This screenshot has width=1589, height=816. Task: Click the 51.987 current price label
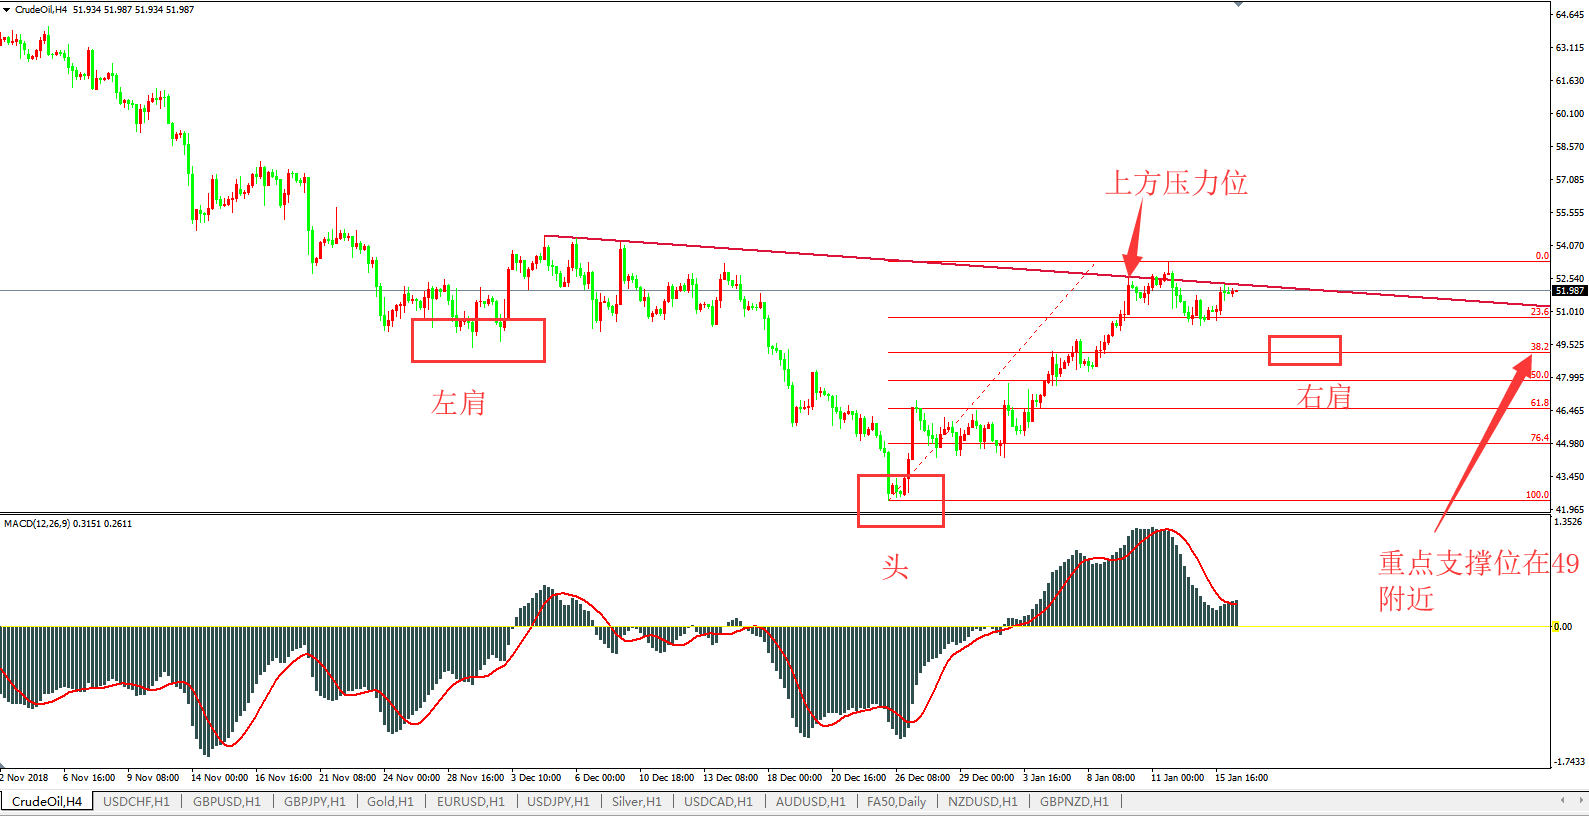pyautogui.click(x=1569, y=291)
